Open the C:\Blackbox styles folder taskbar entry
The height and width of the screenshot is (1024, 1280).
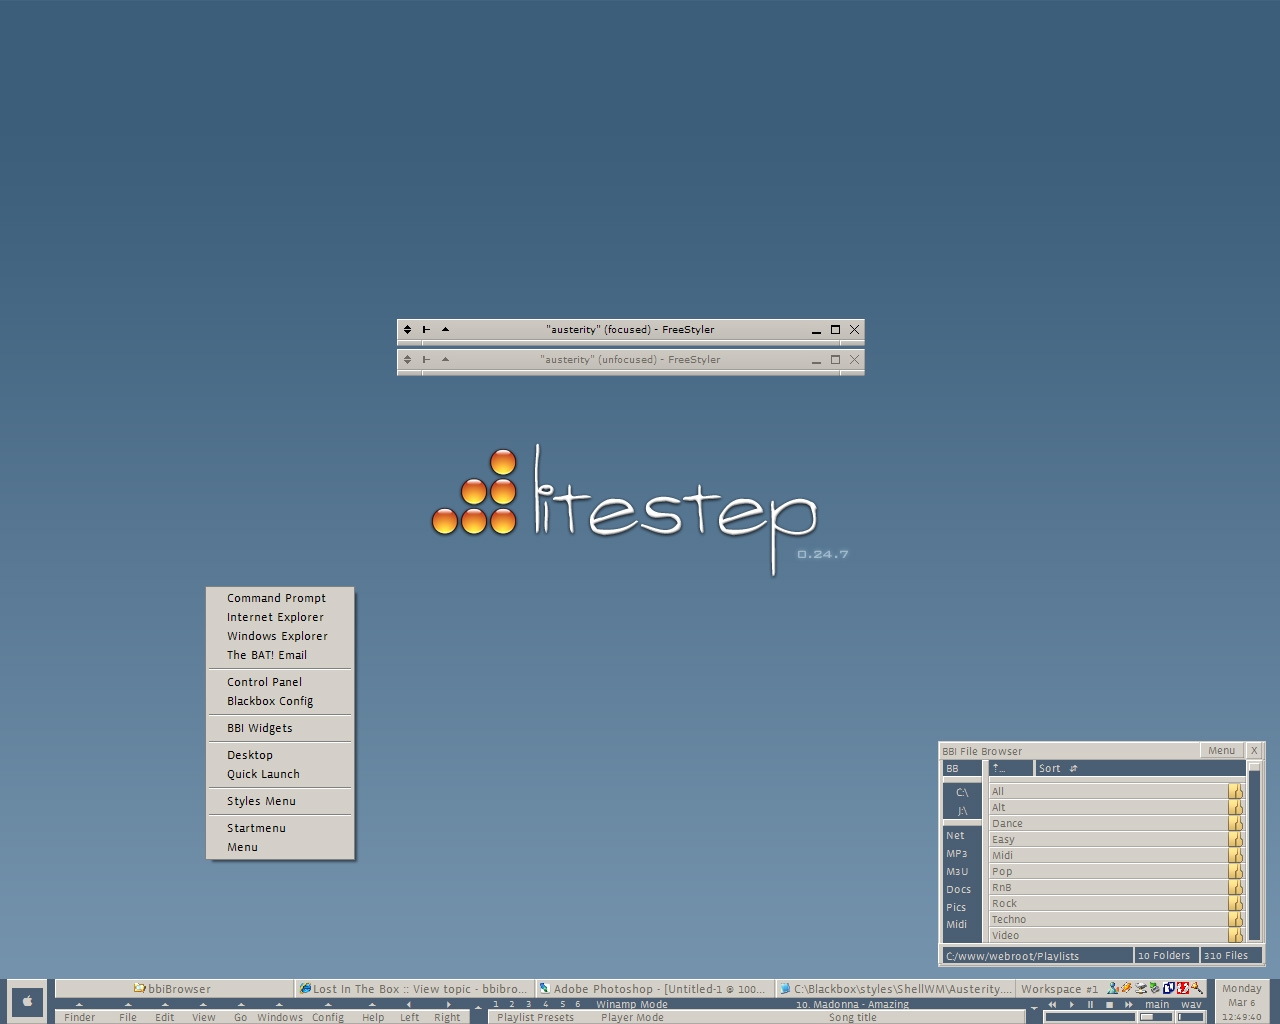click(894, 989)
